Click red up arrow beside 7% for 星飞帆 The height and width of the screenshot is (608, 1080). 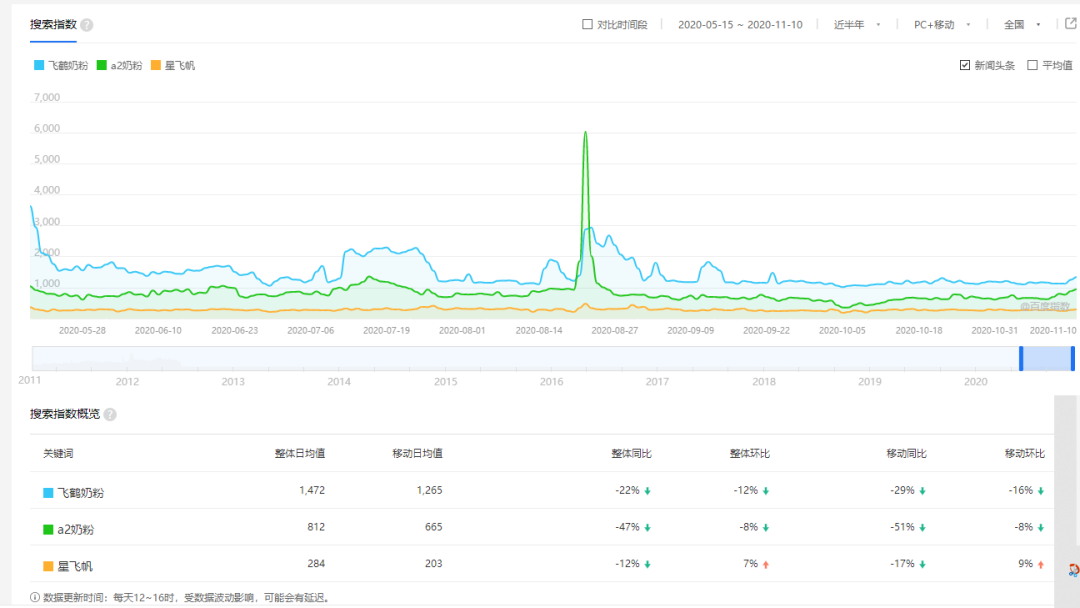[765, 565]
